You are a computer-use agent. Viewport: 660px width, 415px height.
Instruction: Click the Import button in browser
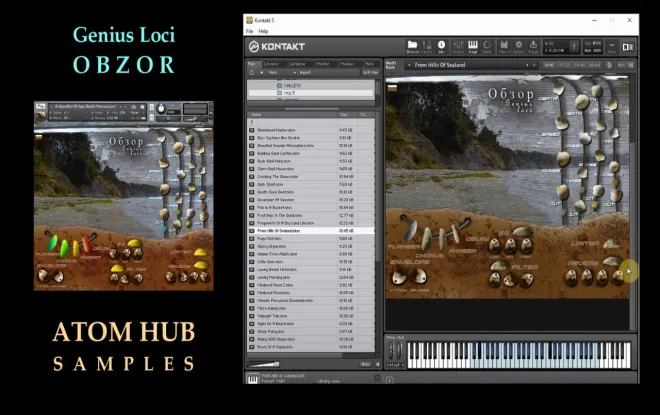(x=306, y=72)
